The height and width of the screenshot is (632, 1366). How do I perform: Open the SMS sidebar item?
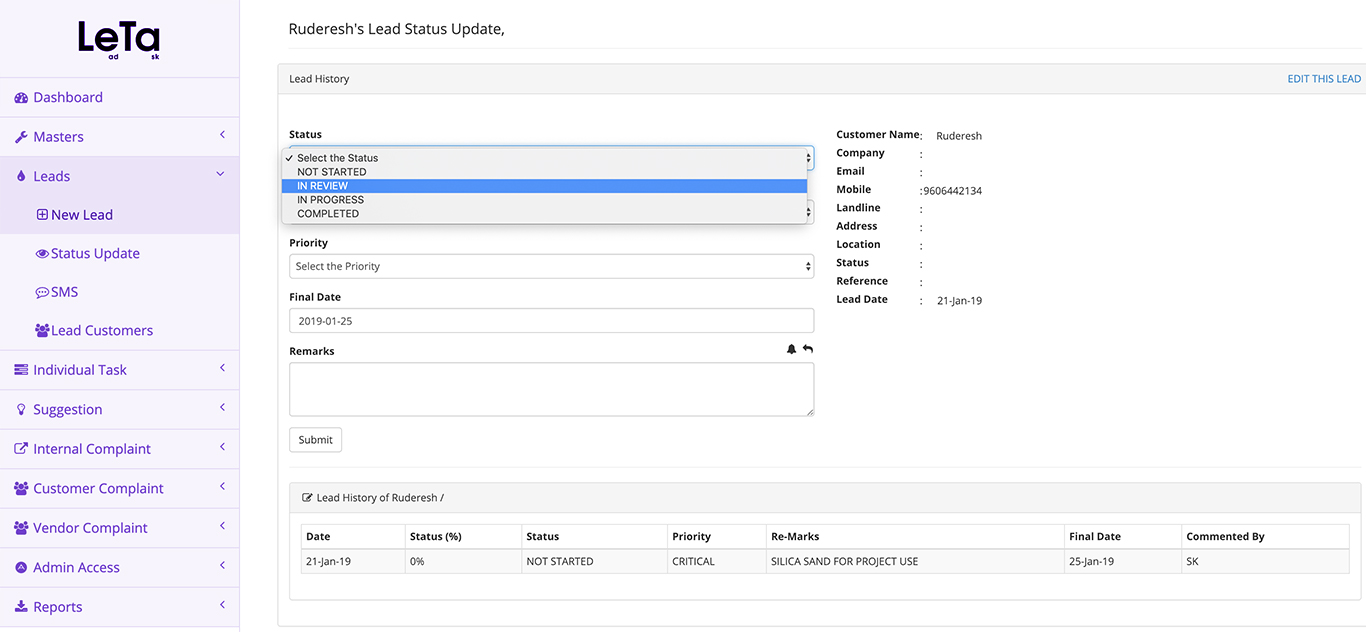[64, 292]
